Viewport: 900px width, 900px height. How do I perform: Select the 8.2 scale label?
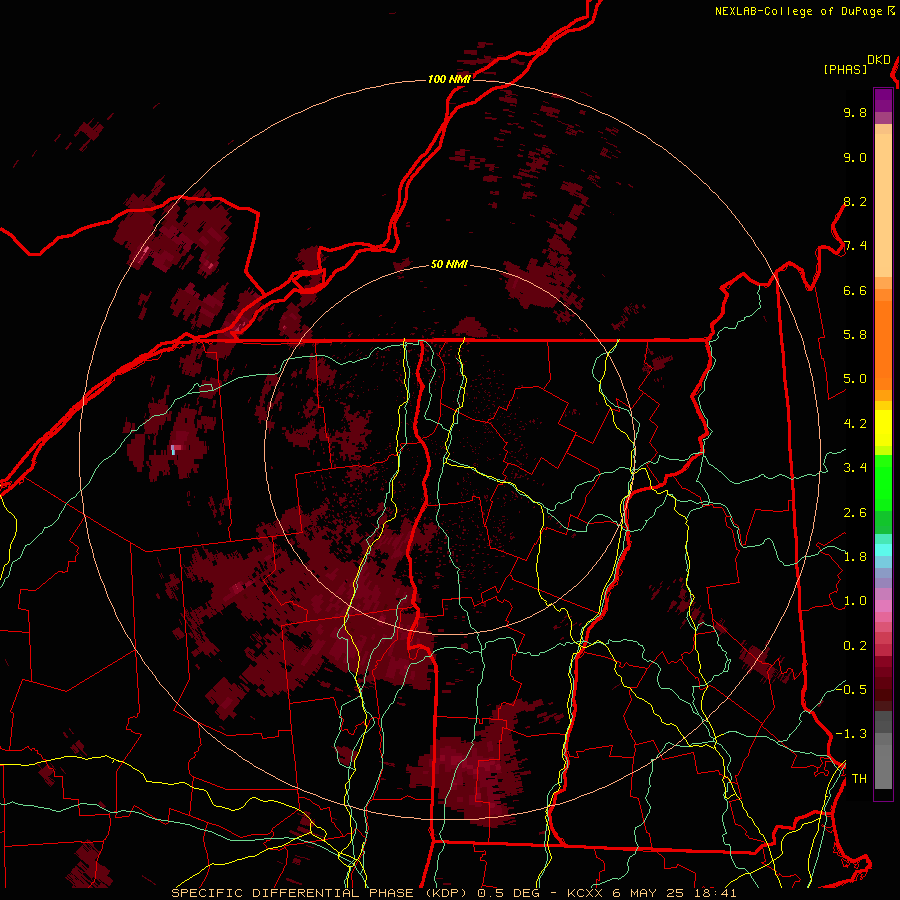855,201
